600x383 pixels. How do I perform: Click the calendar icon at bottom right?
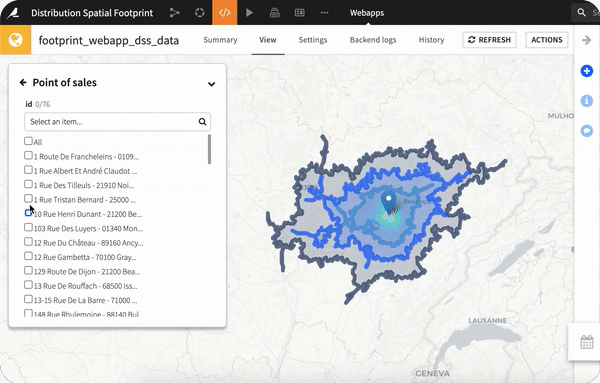tap(587, 342)
